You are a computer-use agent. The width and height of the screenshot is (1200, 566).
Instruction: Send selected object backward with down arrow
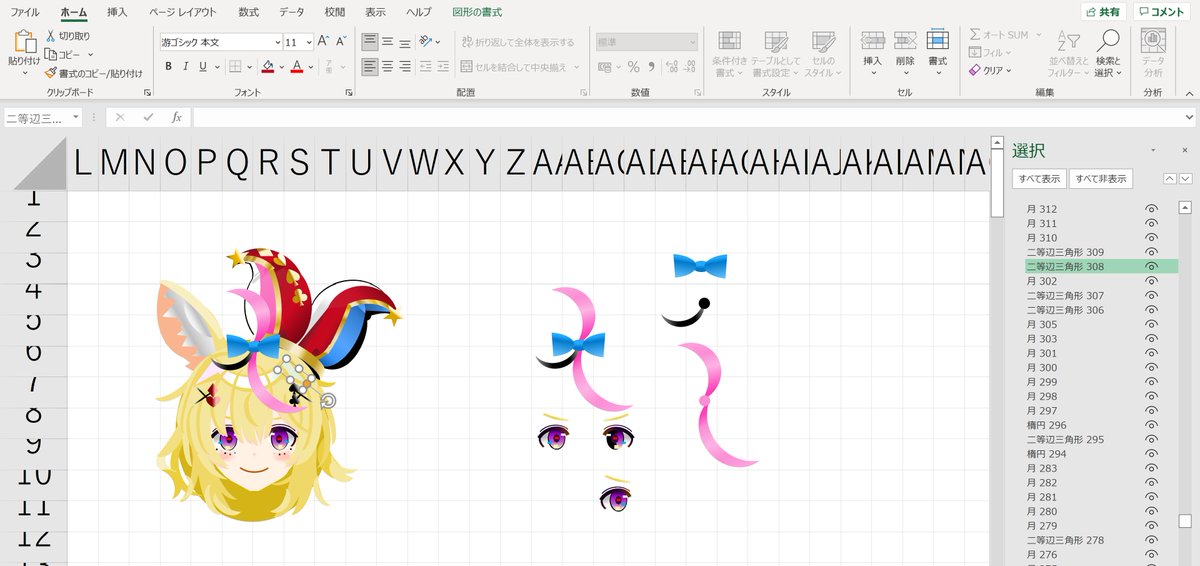1185,178
